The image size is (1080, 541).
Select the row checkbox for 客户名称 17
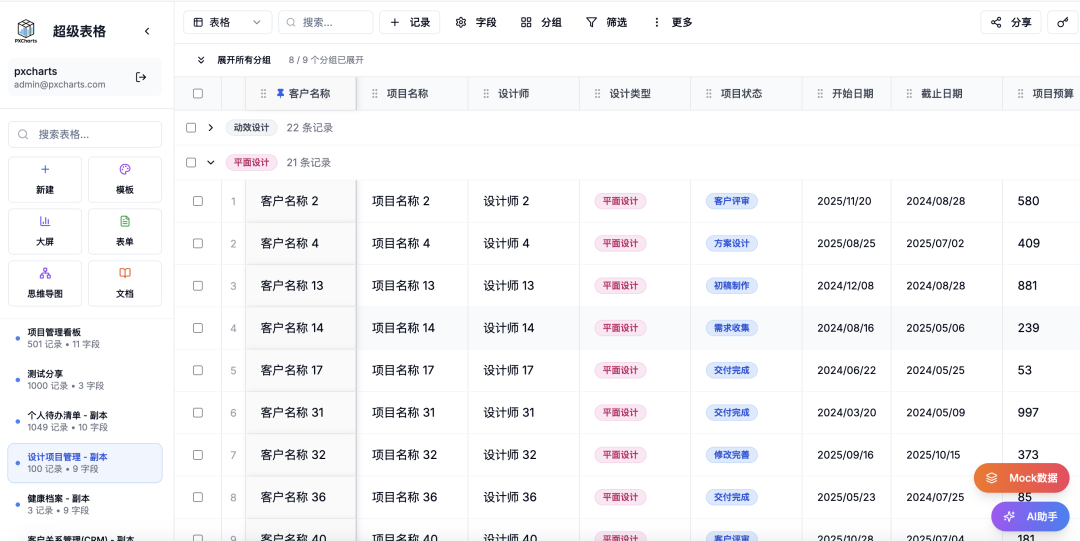pos(198,370)
